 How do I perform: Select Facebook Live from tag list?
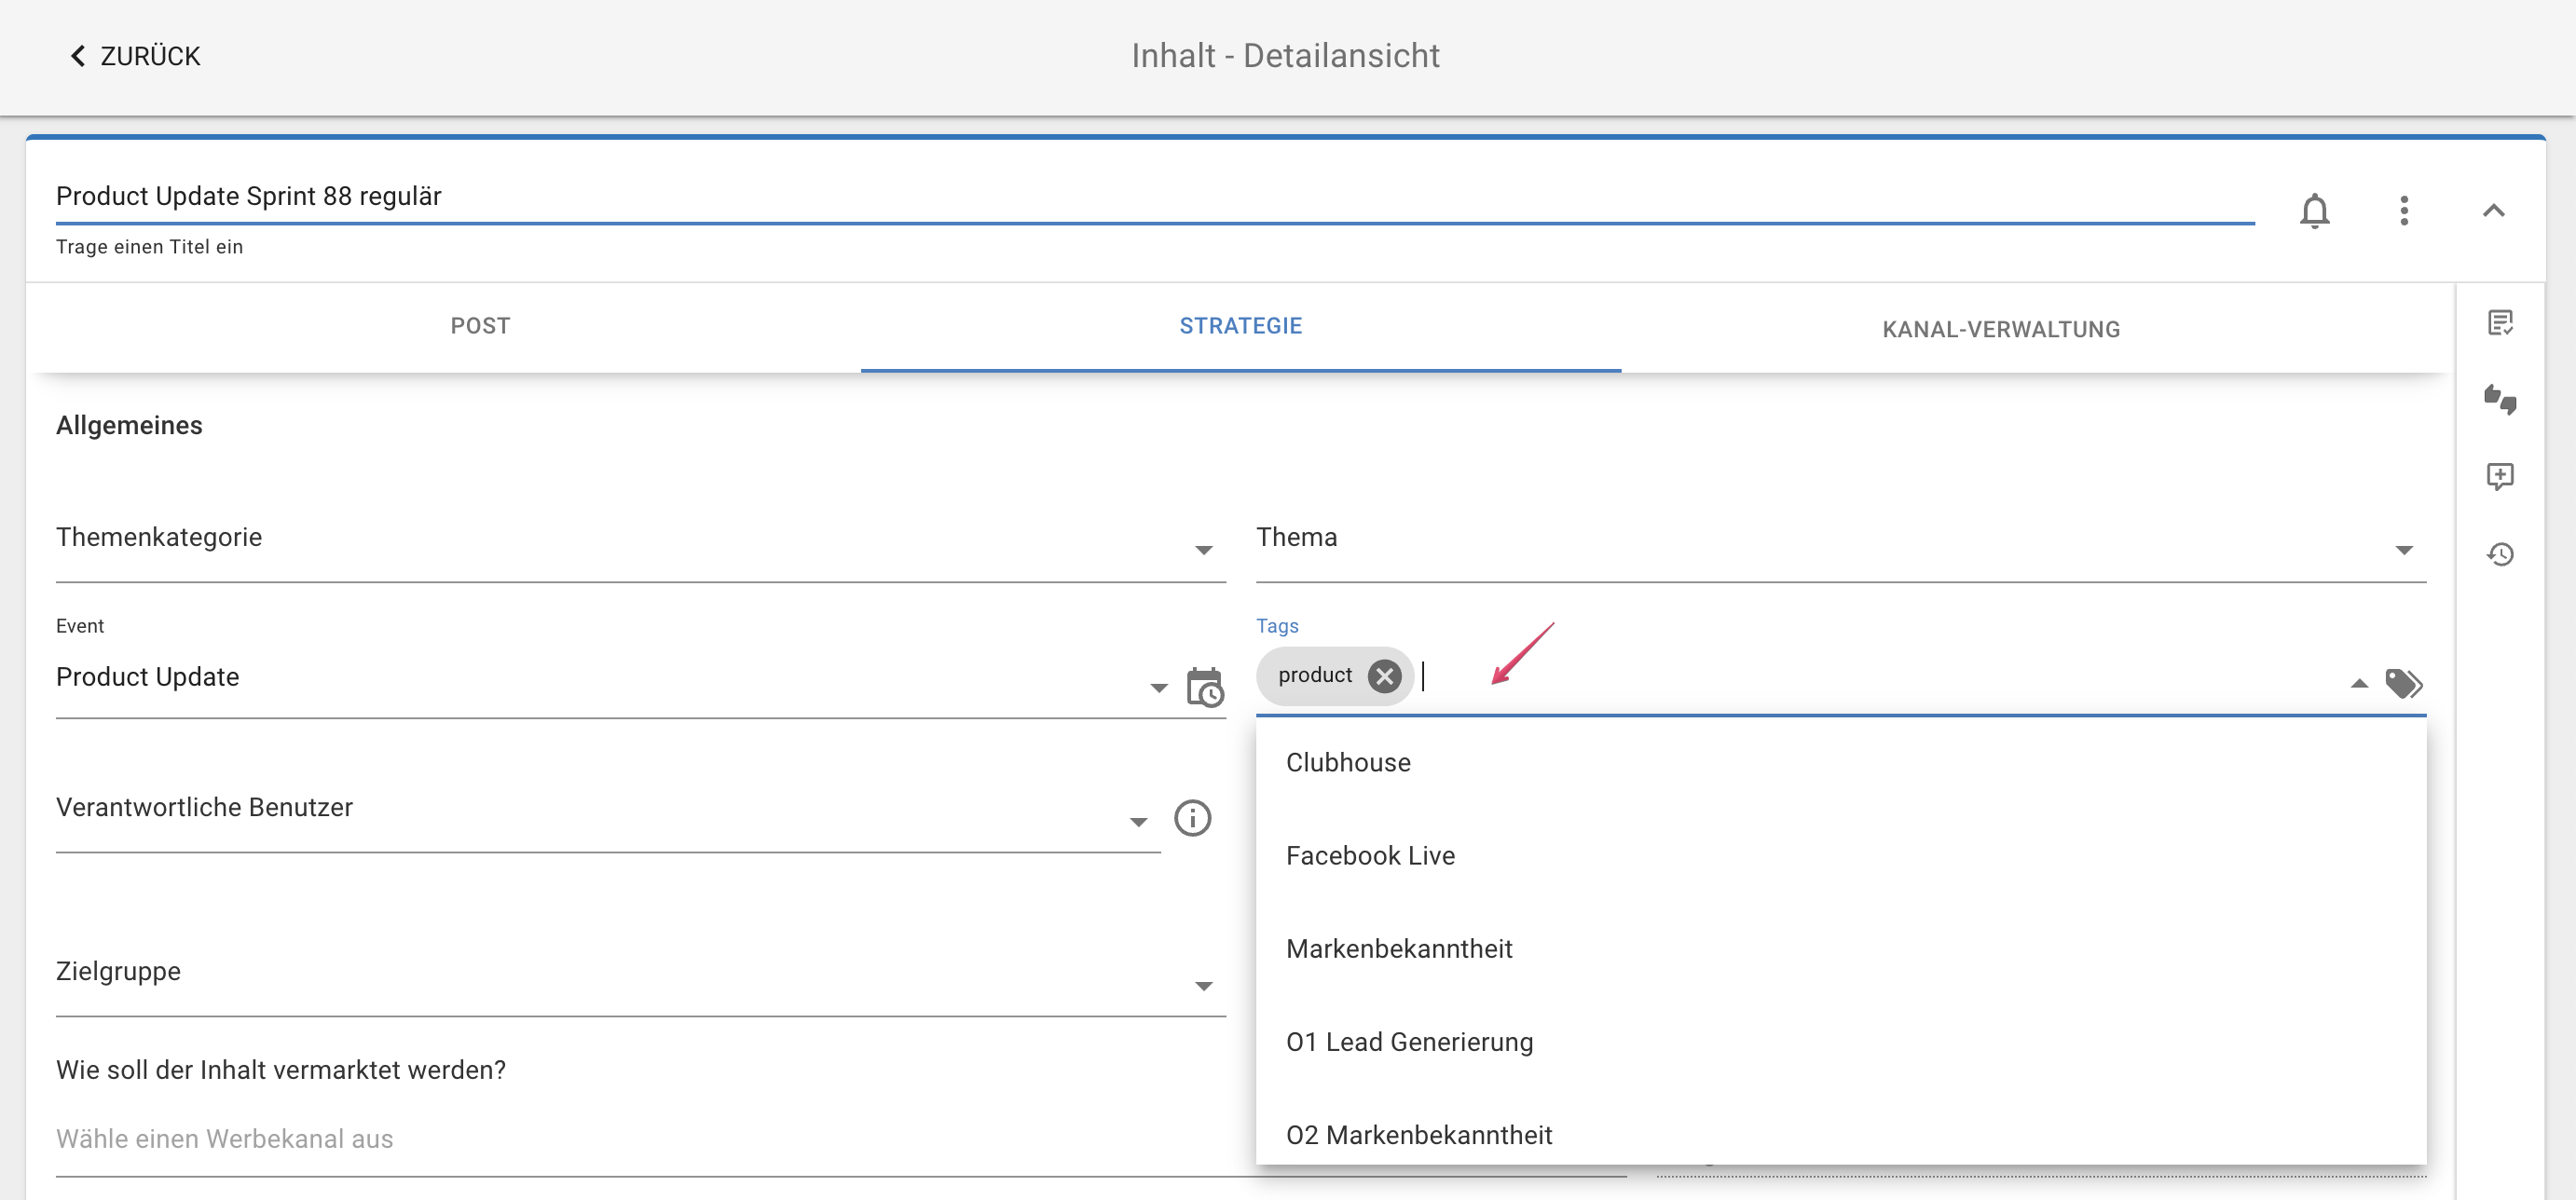pyautogui.click(x=1370, y=856)
